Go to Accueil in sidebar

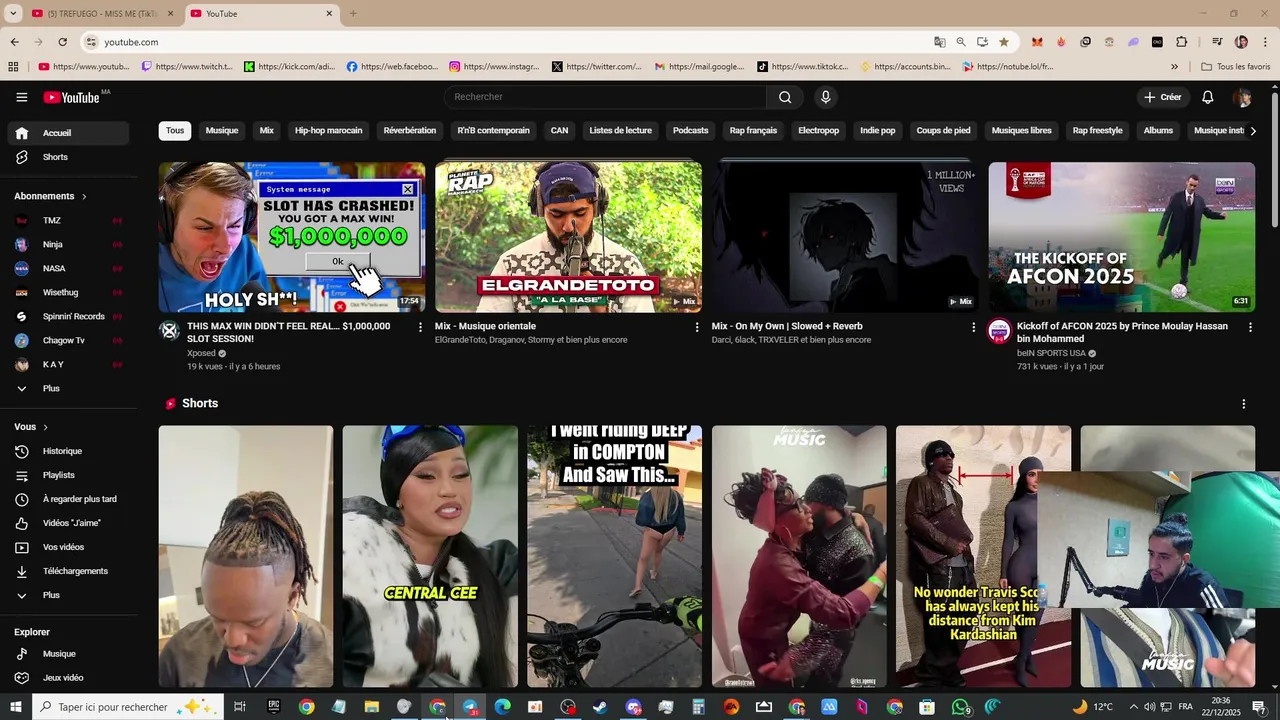click(68, 133)
